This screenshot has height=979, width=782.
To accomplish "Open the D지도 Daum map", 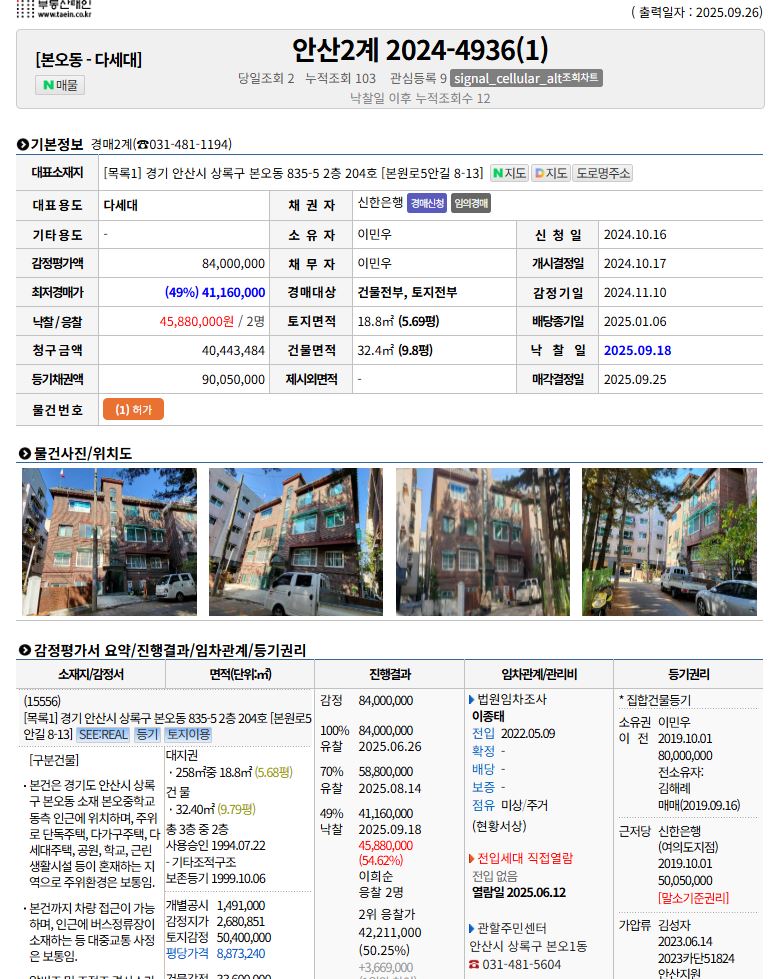I will pyautogui.click(x=550, y=173).
